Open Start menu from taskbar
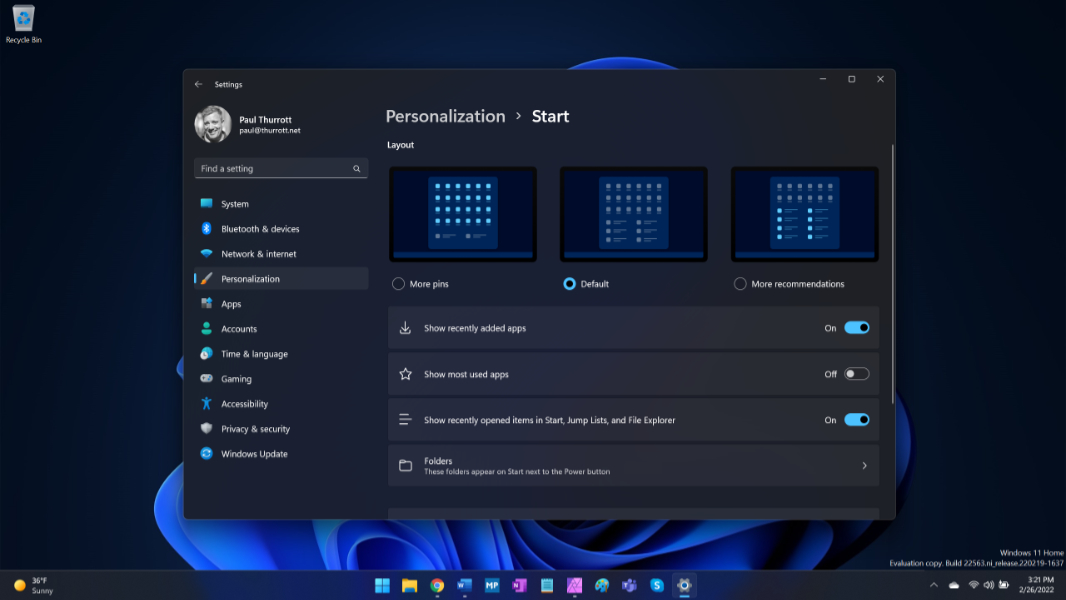Viewport: 1066px width, 600px height. tap(382, 586)
